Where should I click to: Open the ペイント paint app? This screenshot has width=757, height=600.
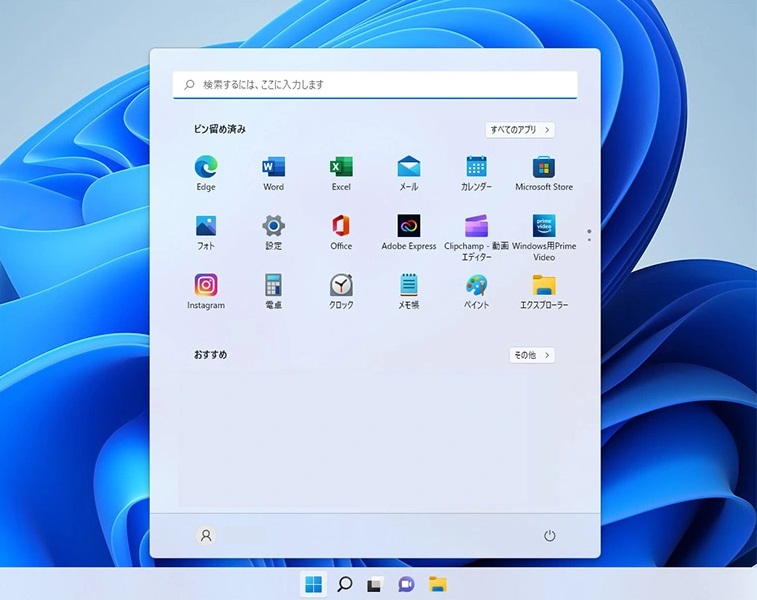(477, 291)
